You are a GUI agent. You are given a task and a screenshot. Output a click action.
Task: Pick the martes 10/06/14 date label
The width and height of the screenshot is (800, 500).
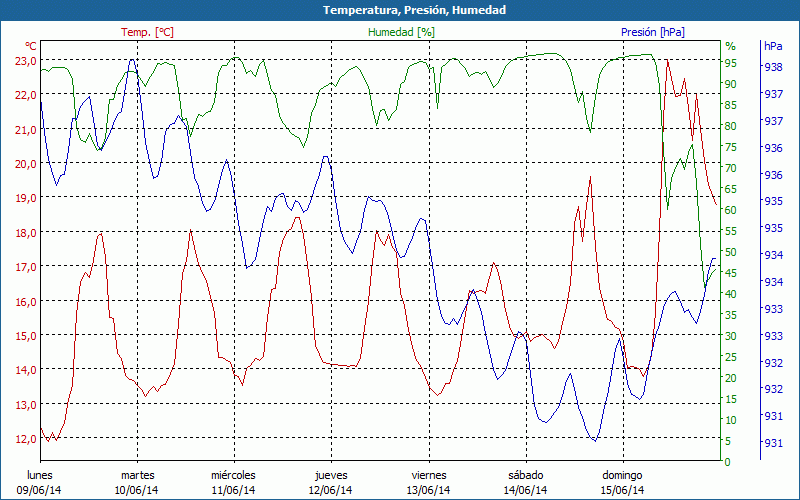pyautogui.click(x=137, y=482)
